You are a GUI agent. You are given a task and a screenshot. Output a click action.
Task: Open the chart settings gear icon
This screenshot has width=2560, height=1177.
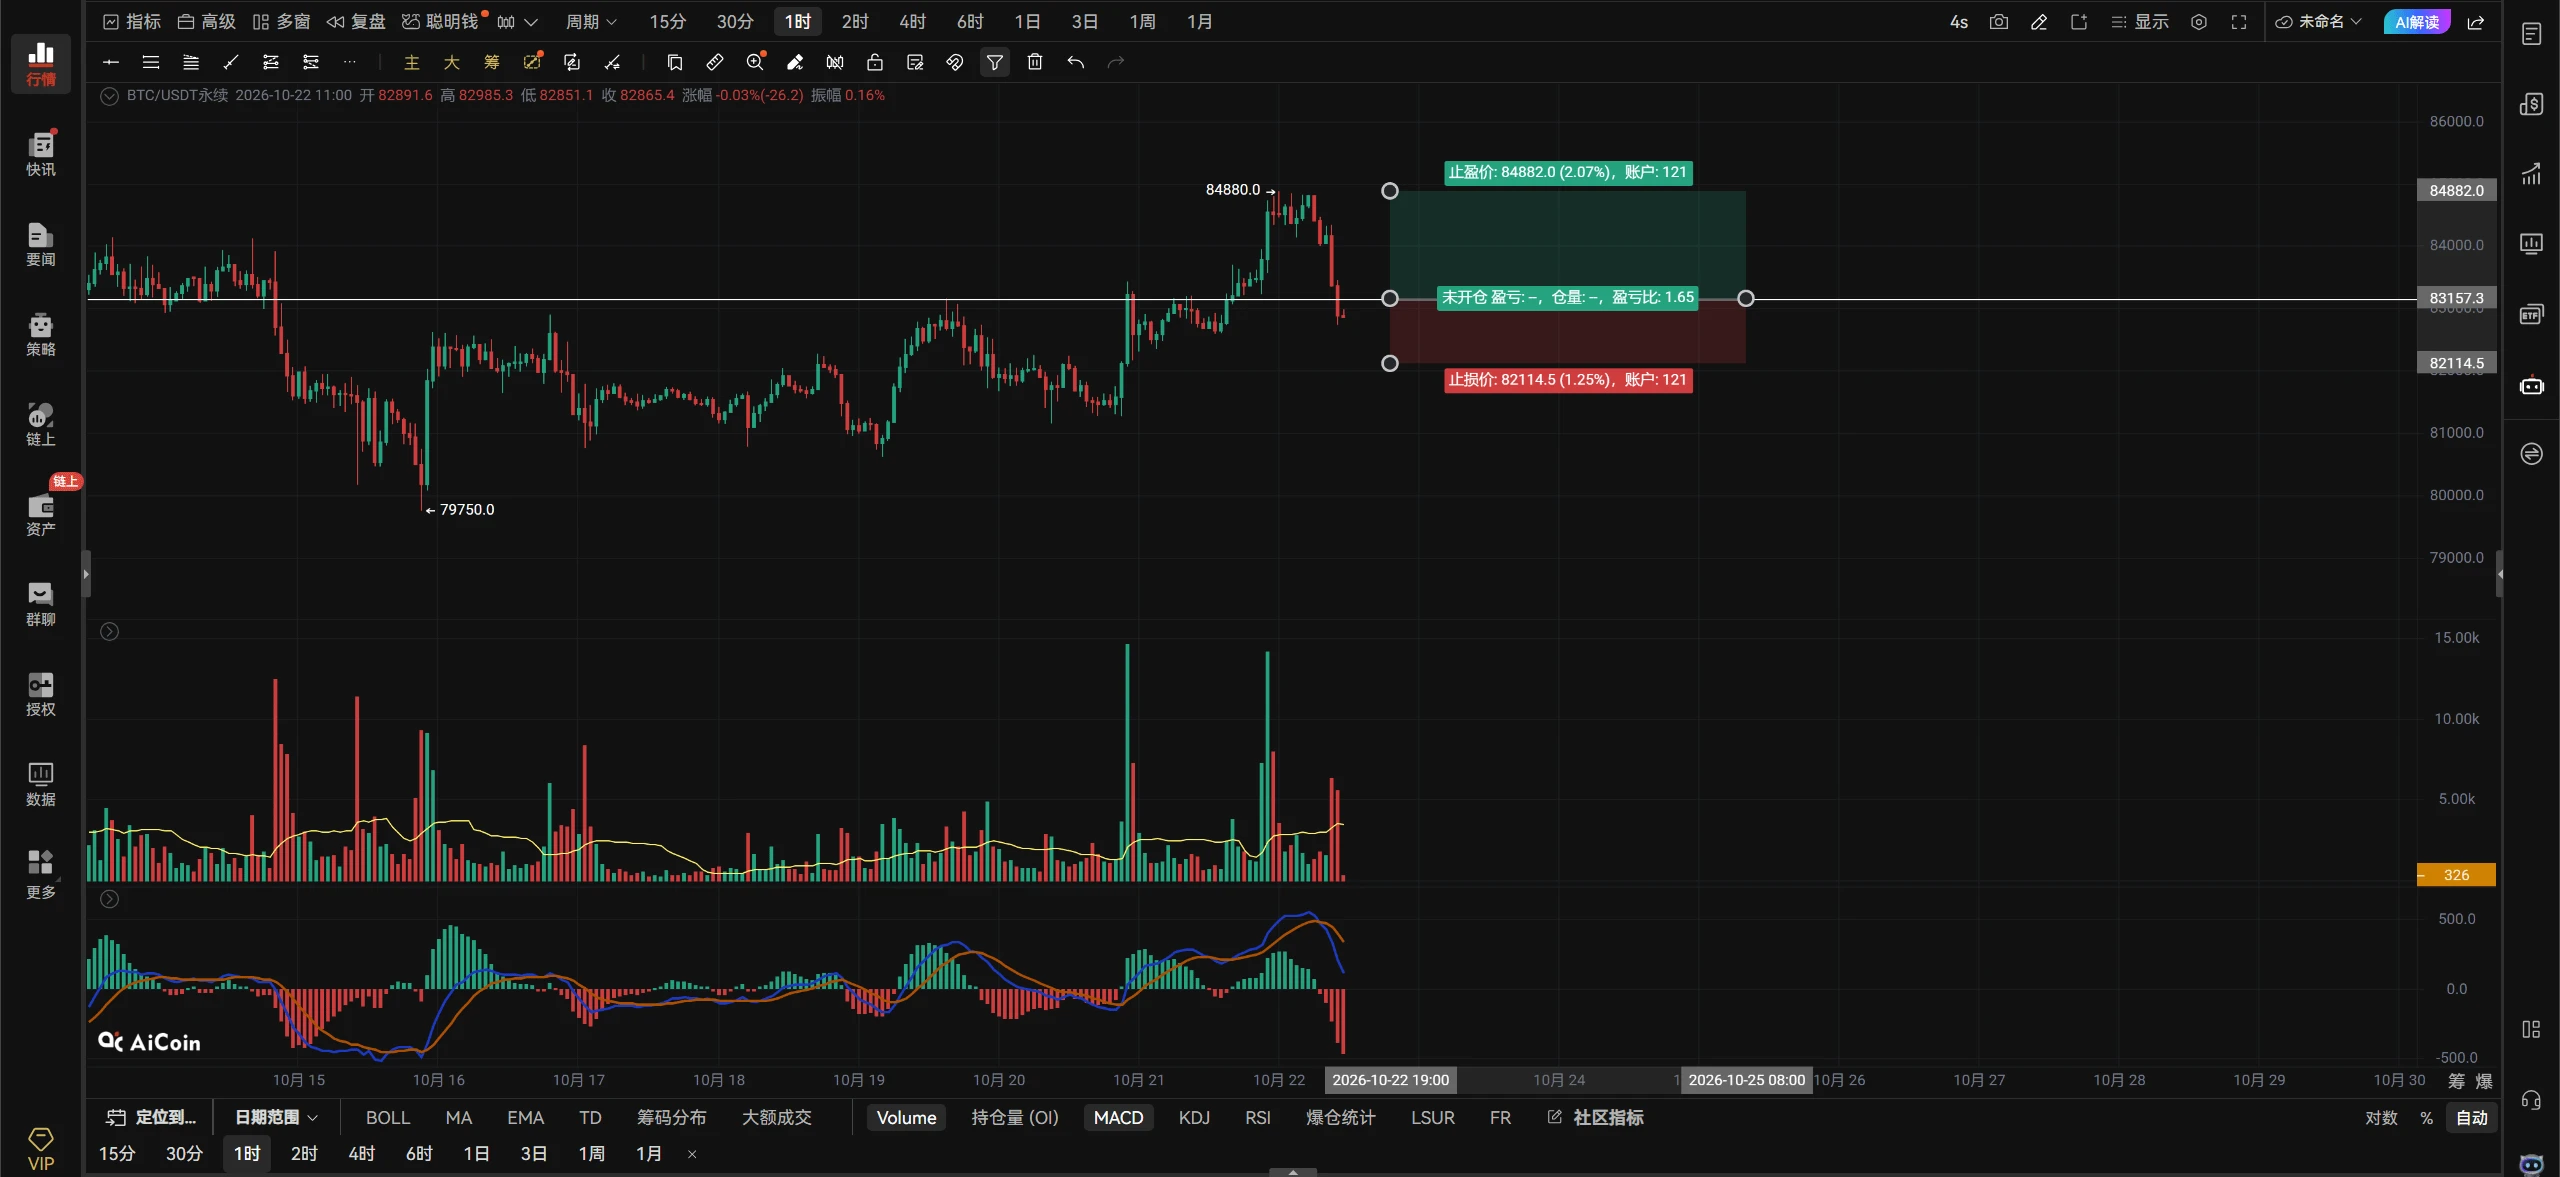coord(2199,22)
